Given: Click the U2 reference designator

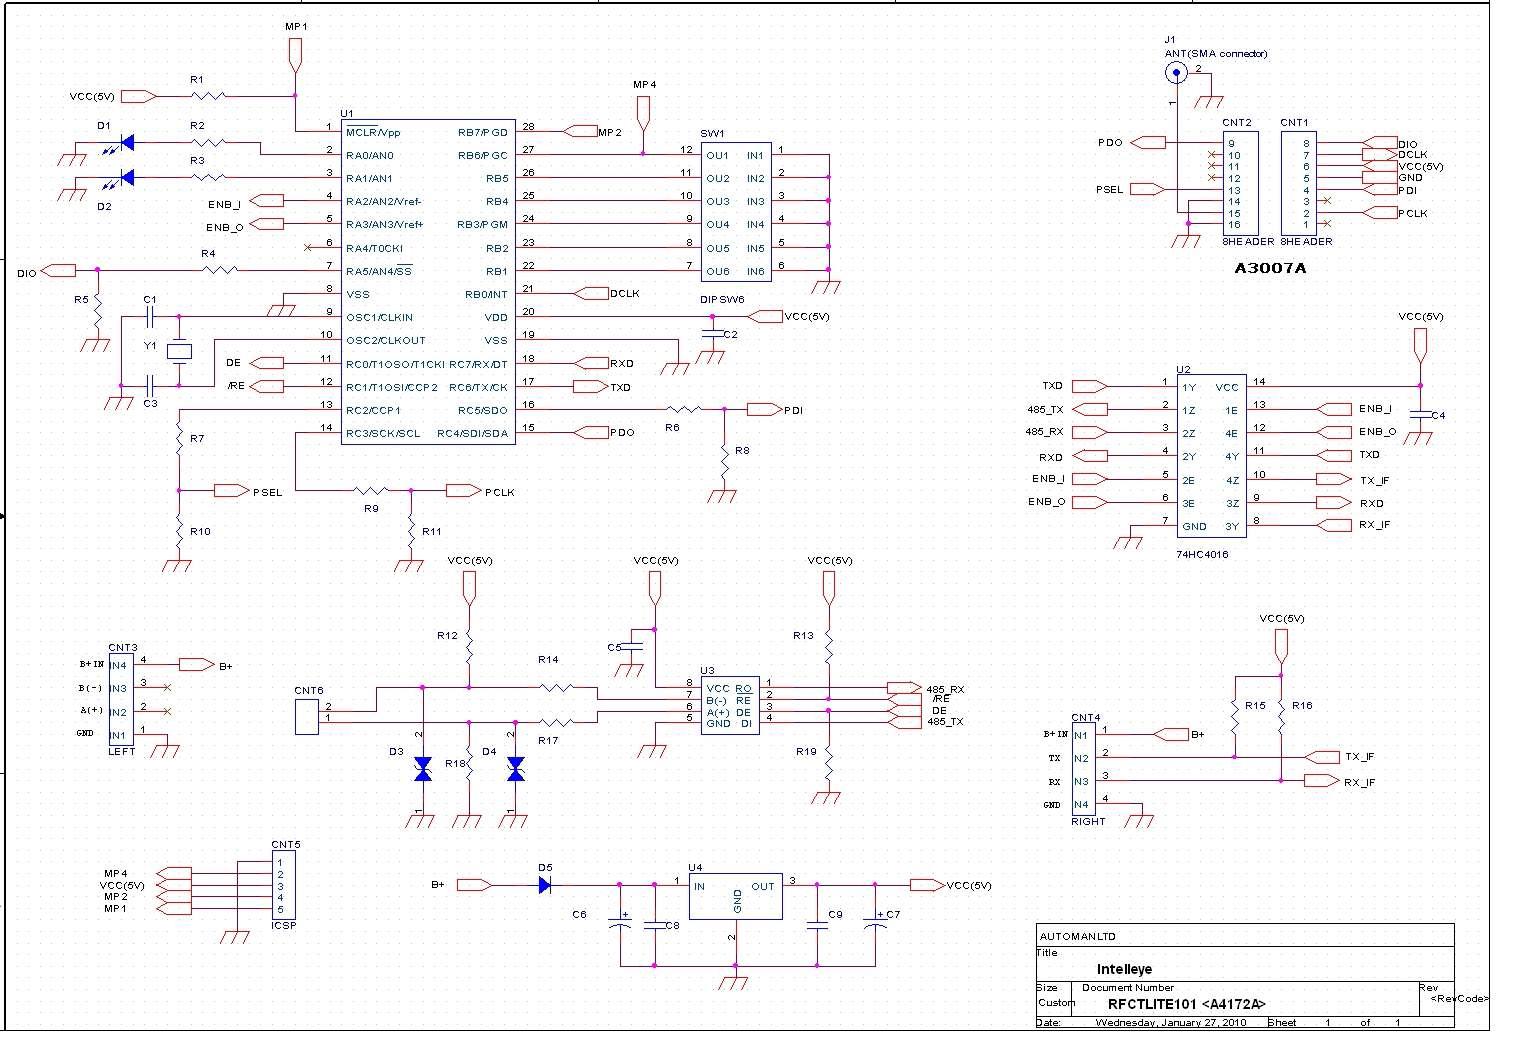Looking at the screenshot, I should pyautogui.click(x=1183, y=369).
